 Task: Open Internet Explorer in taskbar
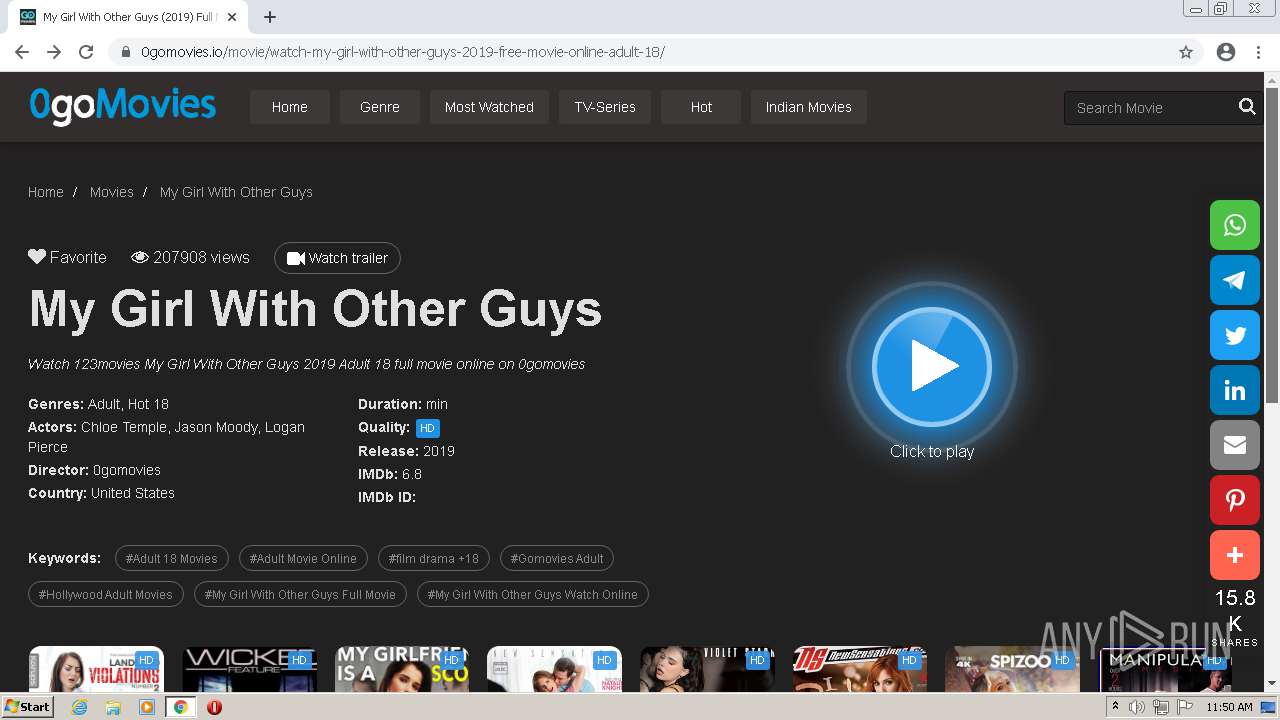(80, 707)
